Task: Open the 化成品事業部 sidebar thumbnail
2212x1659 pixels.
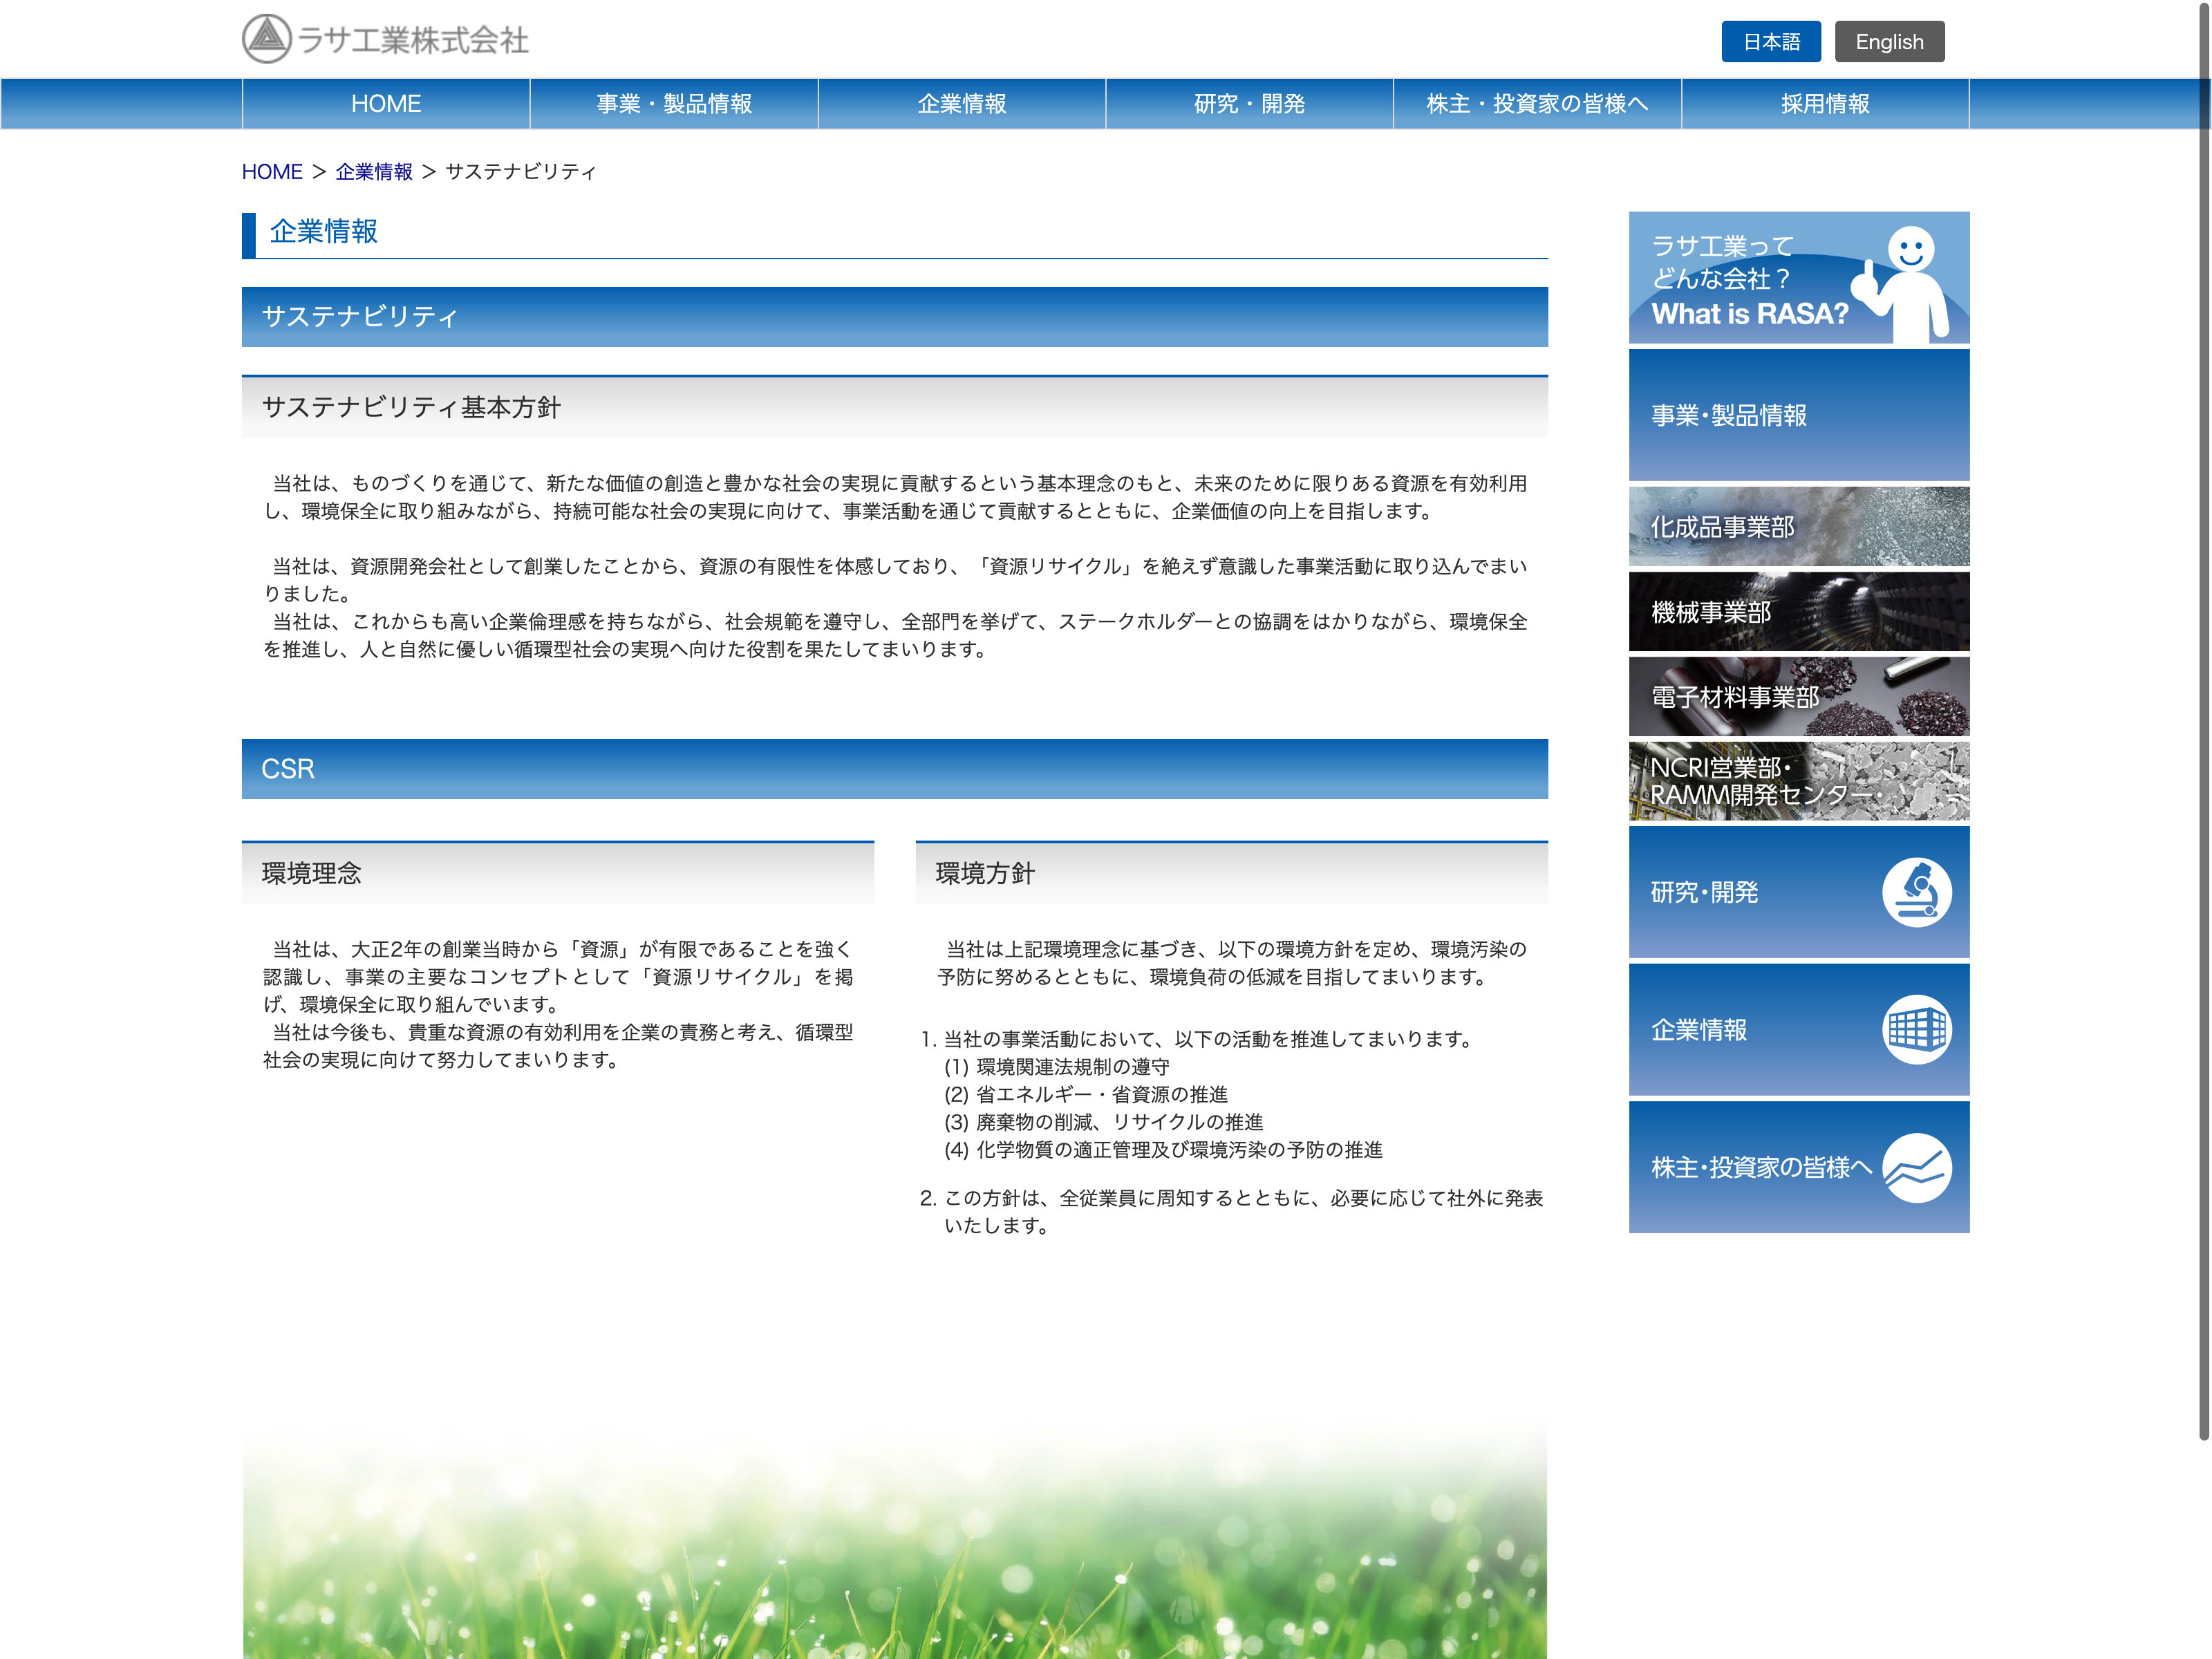Action: [x=1798, y=527]
